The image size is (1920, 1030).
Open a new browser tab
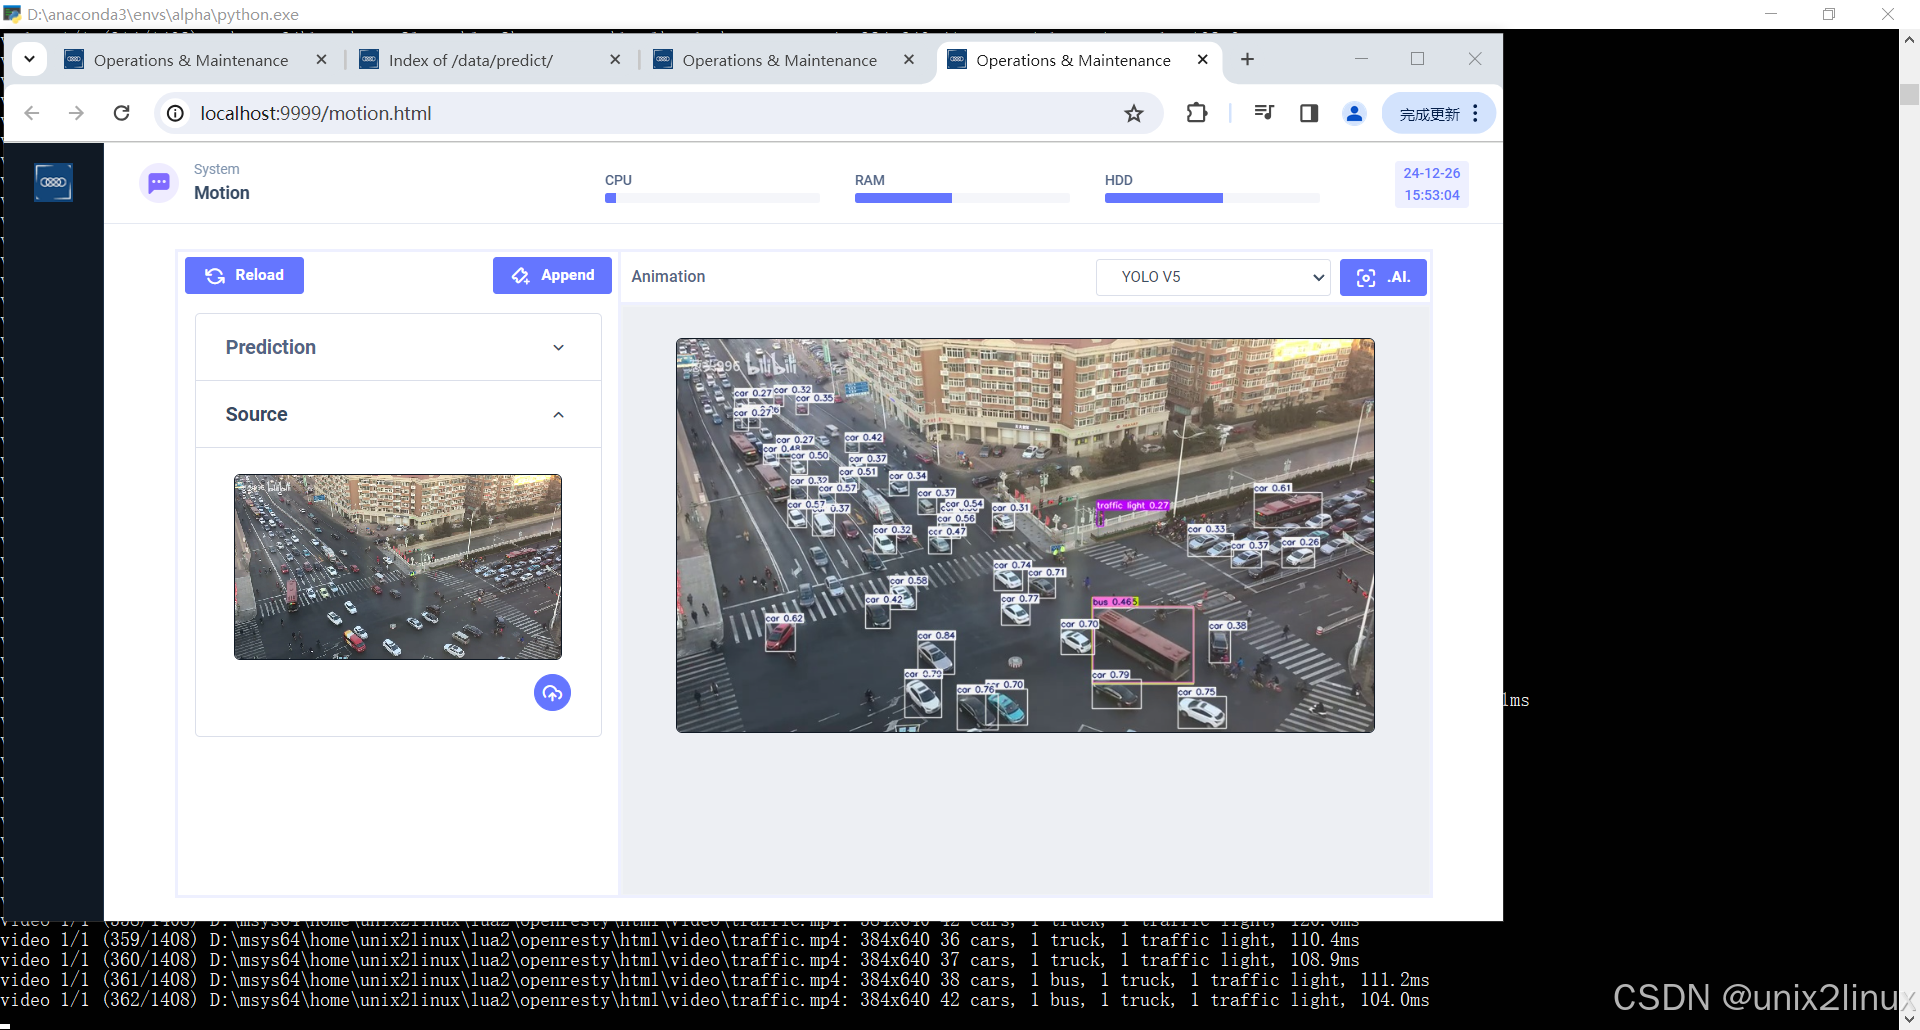coord(1247,59)
